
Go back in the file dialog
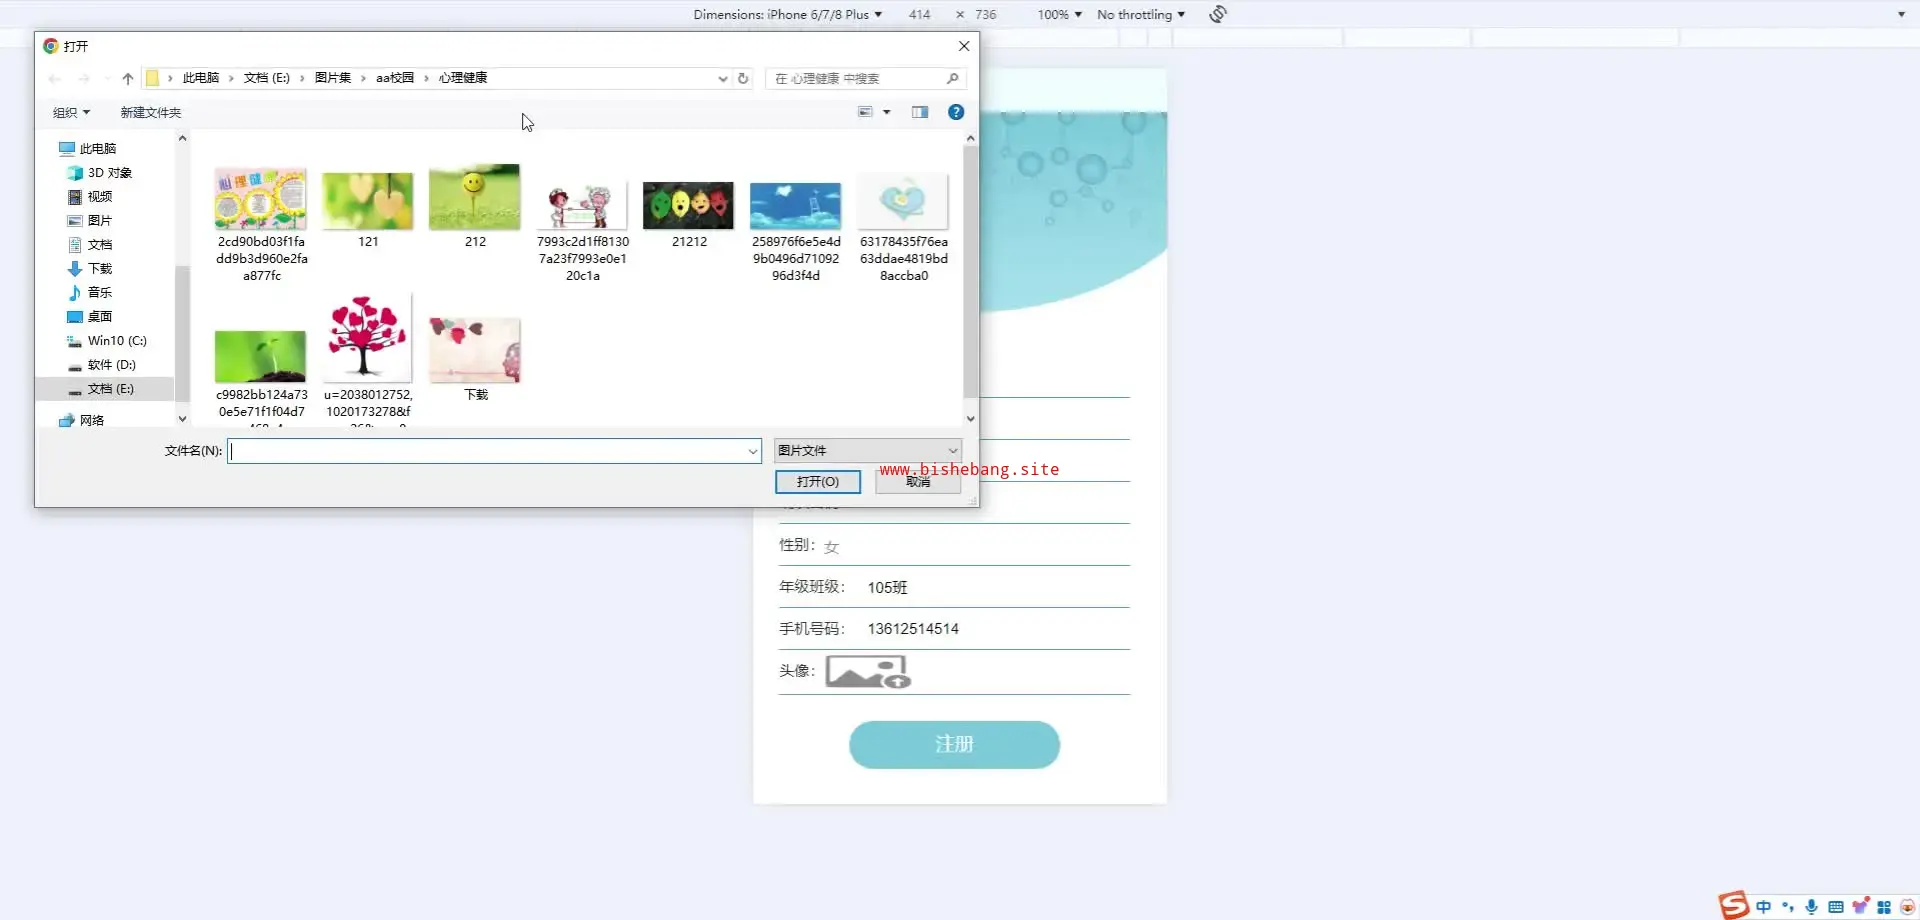[55, 78]
